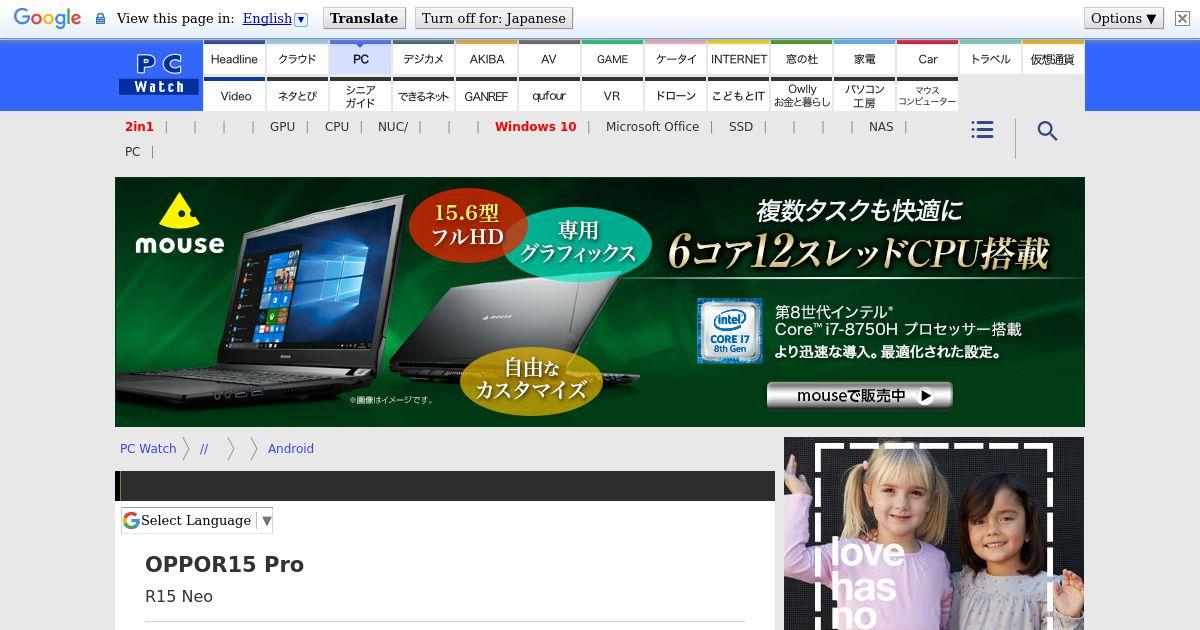Click the Translate button
Viewport: 1200px width, 630px height.
tap(364, 18)
